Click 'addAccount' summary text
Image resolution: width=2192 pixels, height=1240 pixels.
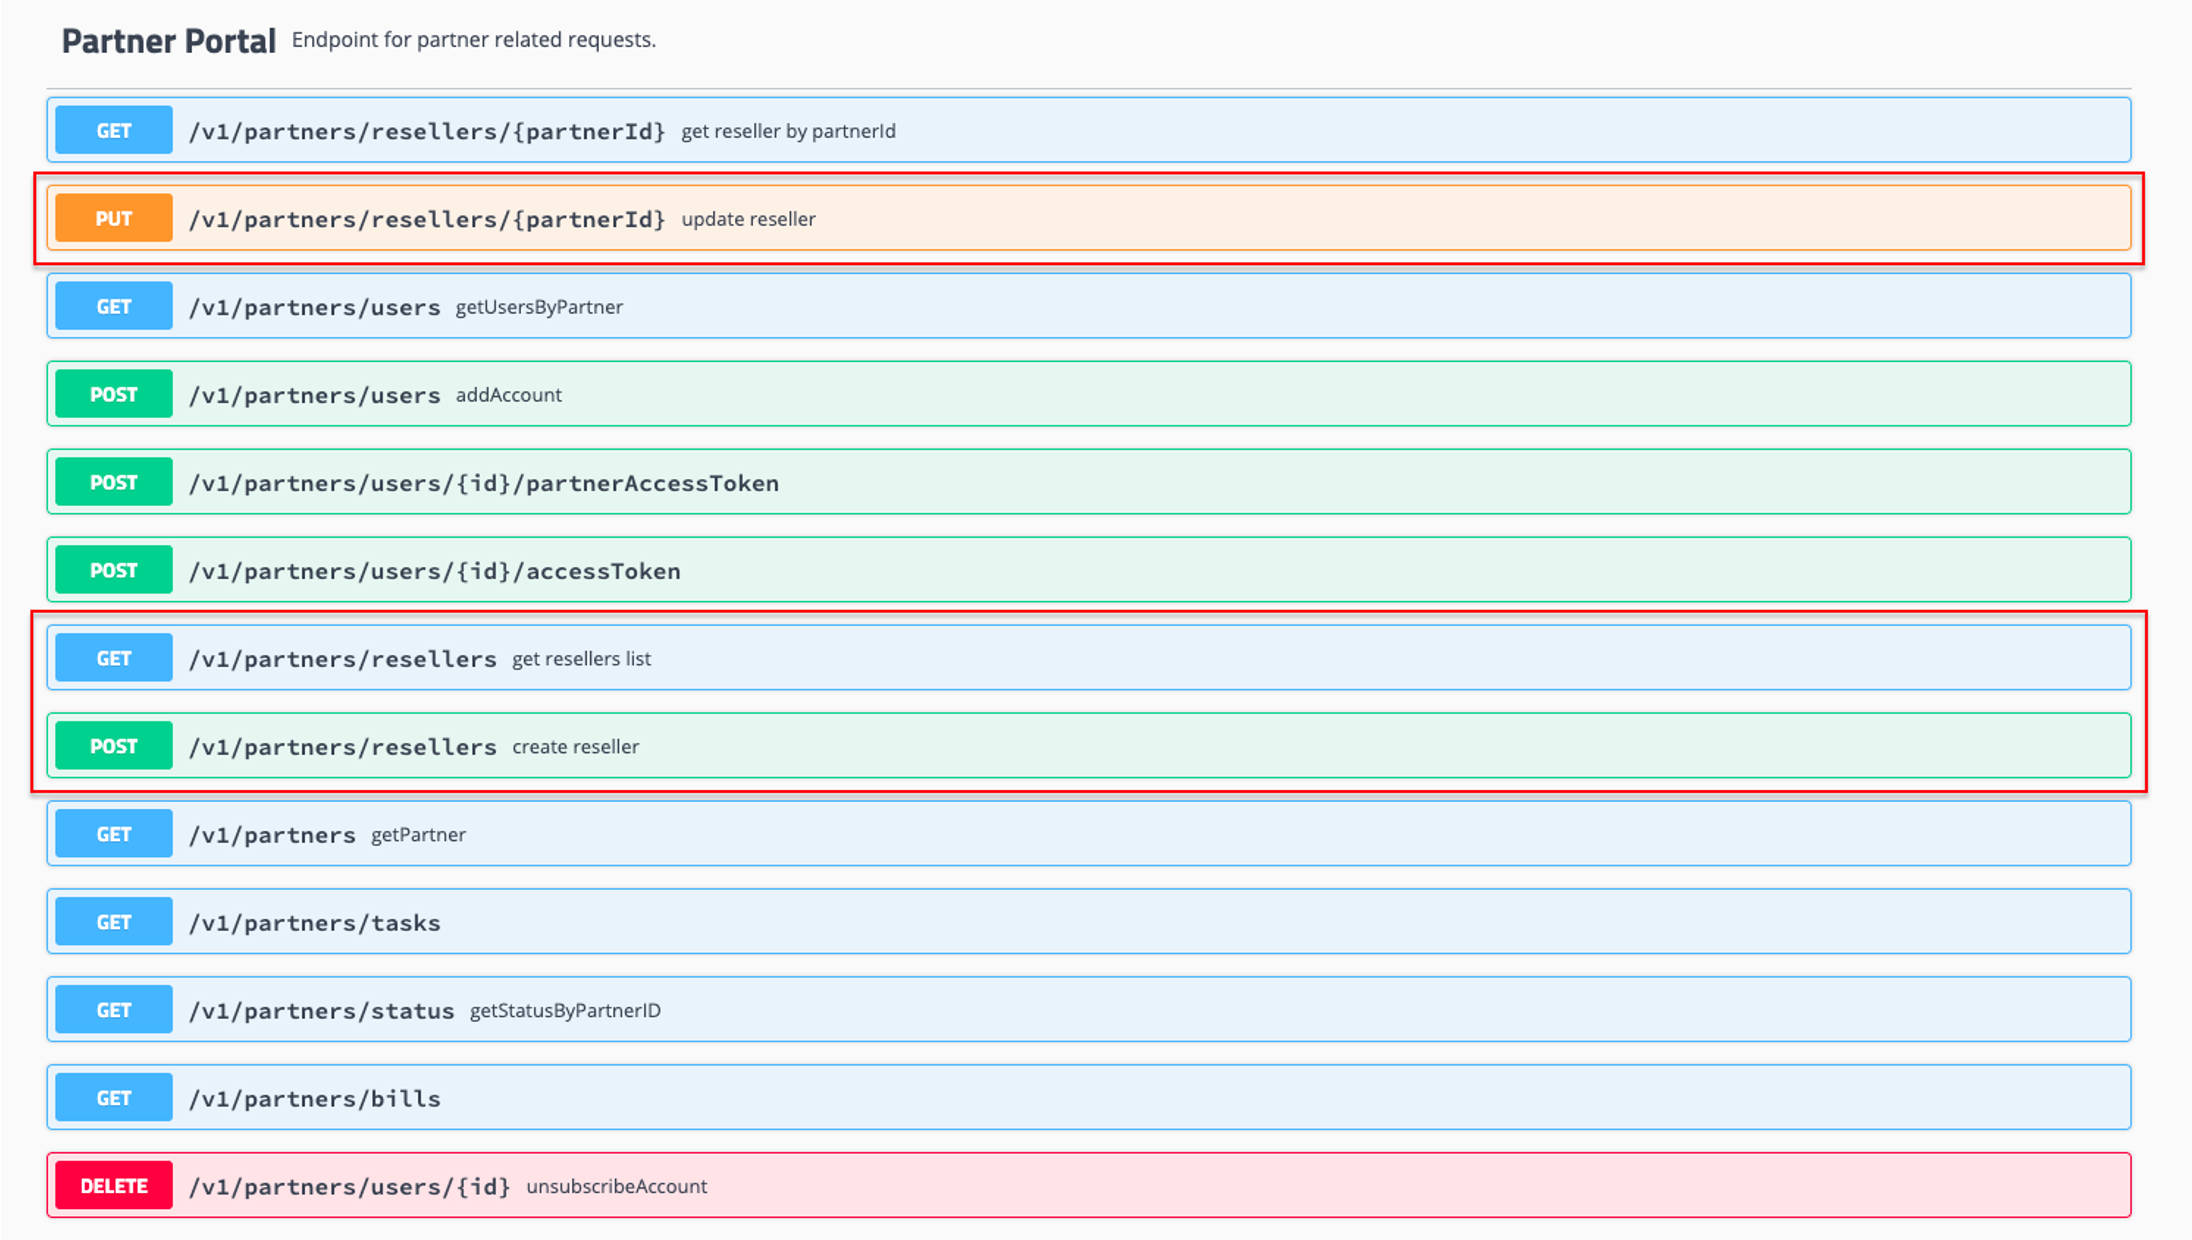[x=509, y=395]
